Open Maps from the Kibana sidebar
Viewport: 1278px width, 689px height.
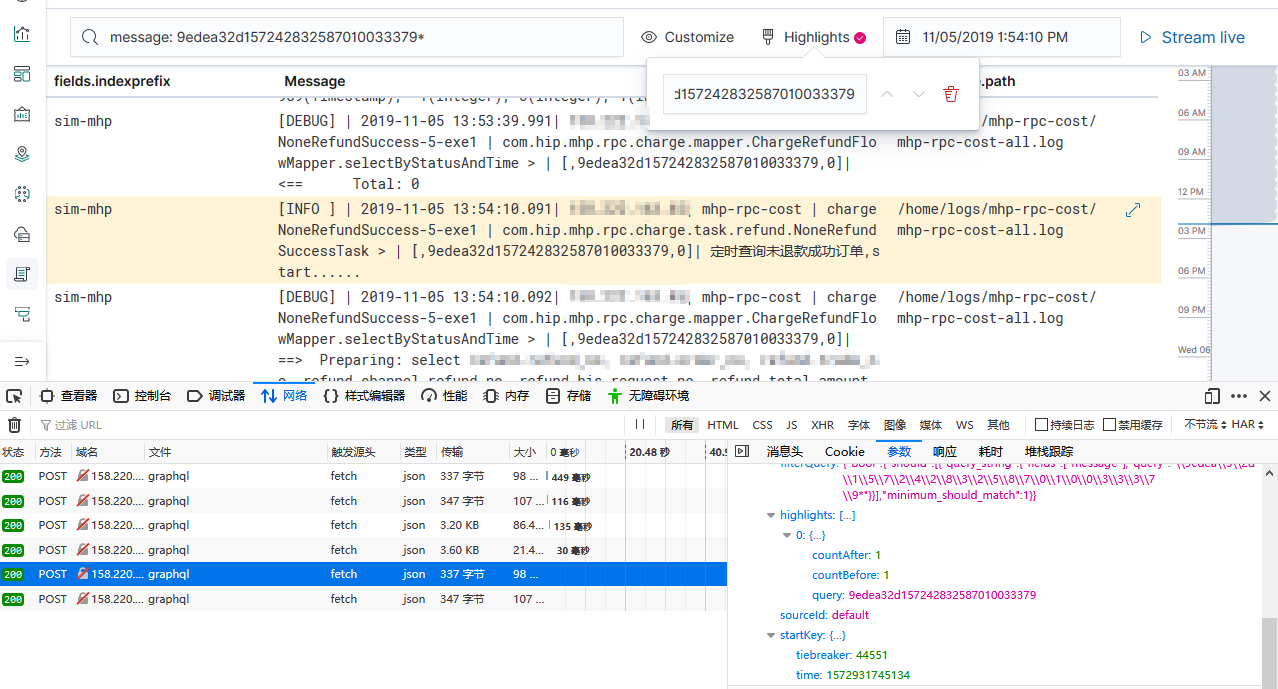point(22,154)
